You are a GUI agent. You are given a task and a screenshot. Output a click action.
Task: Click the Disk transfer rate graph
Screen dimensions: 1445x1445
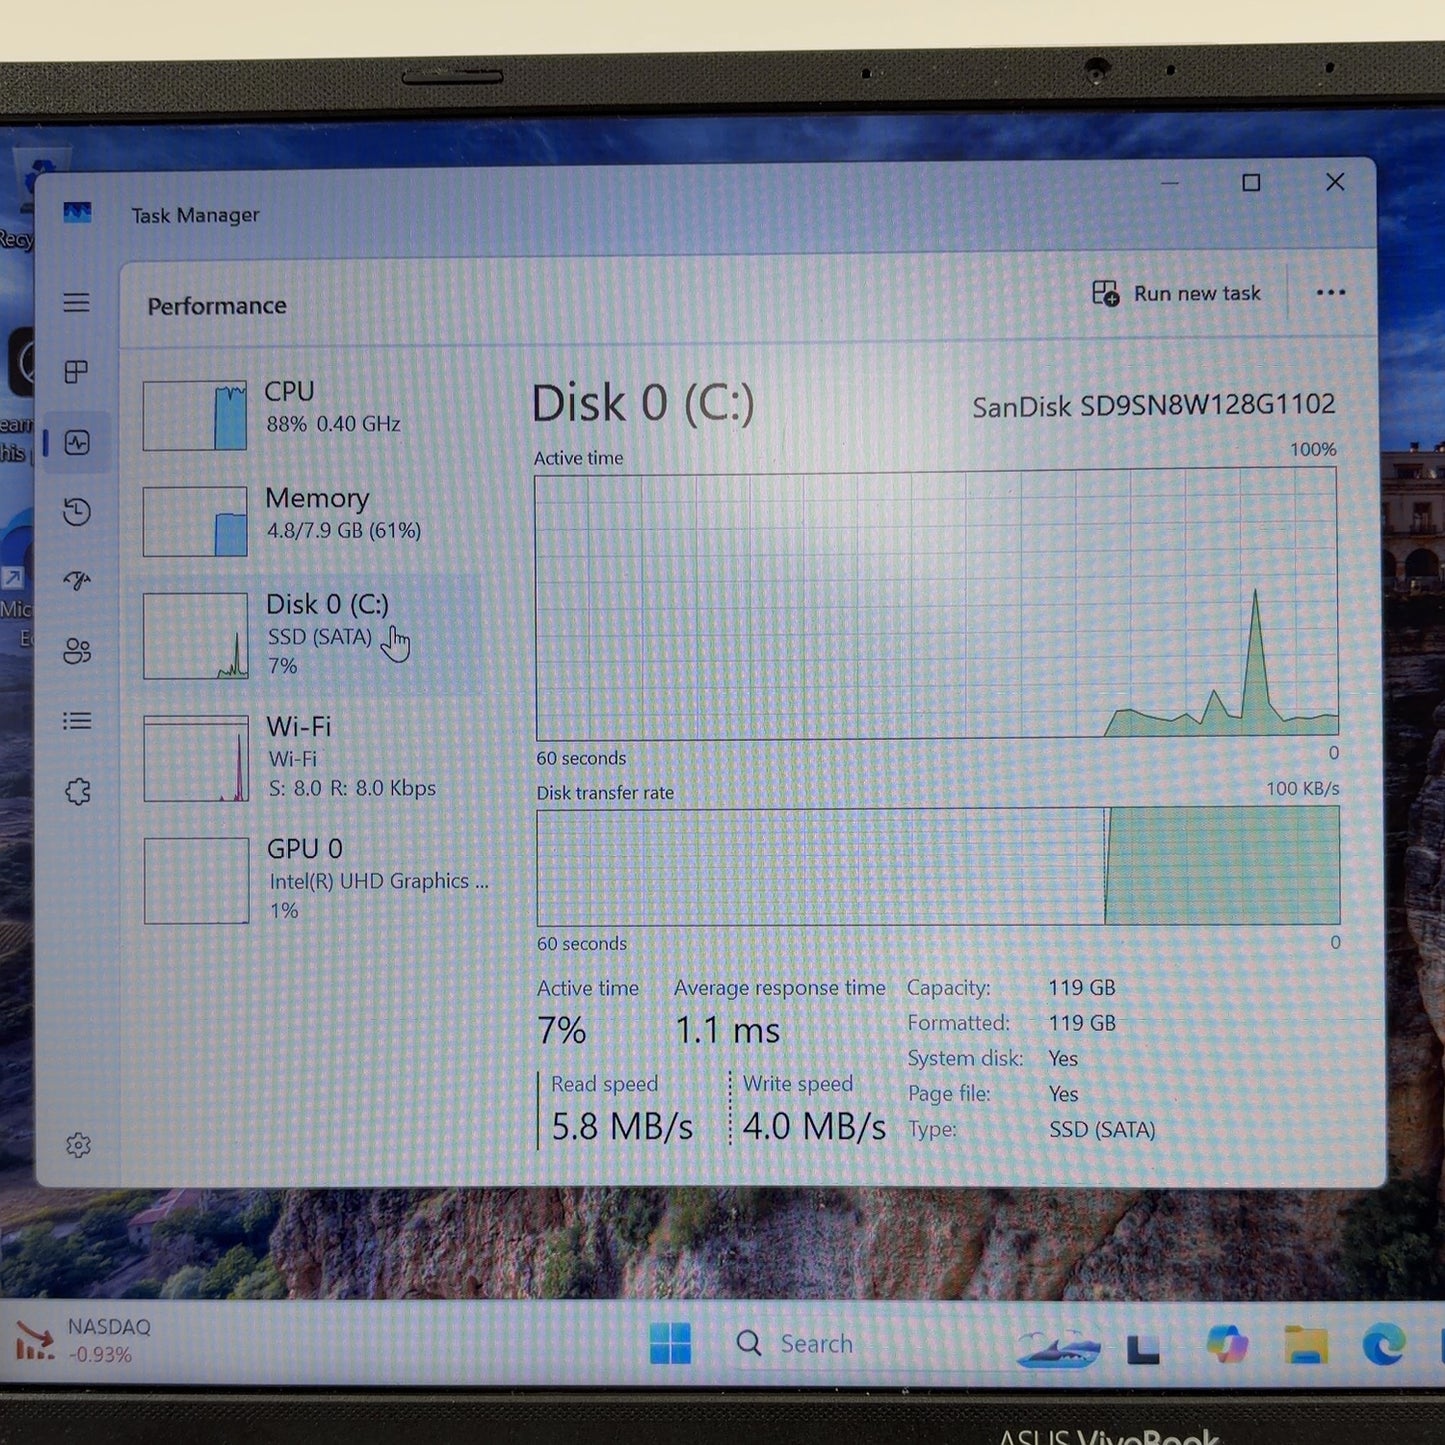(x=938, y=866)
